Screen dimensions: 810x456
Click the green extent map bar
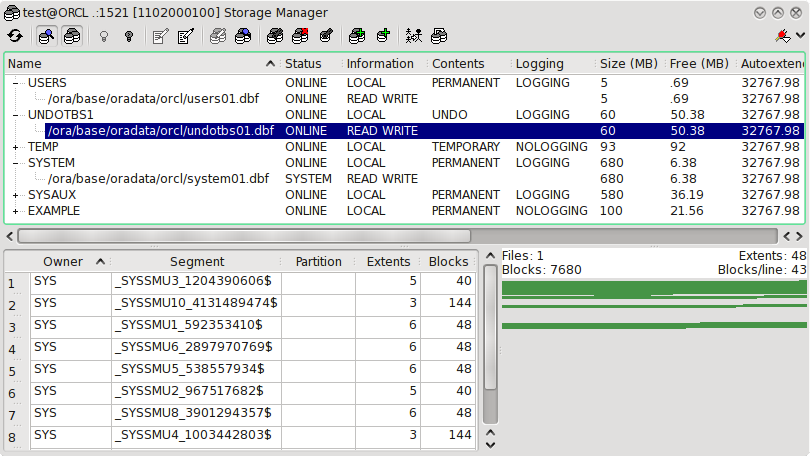point(650,288)
